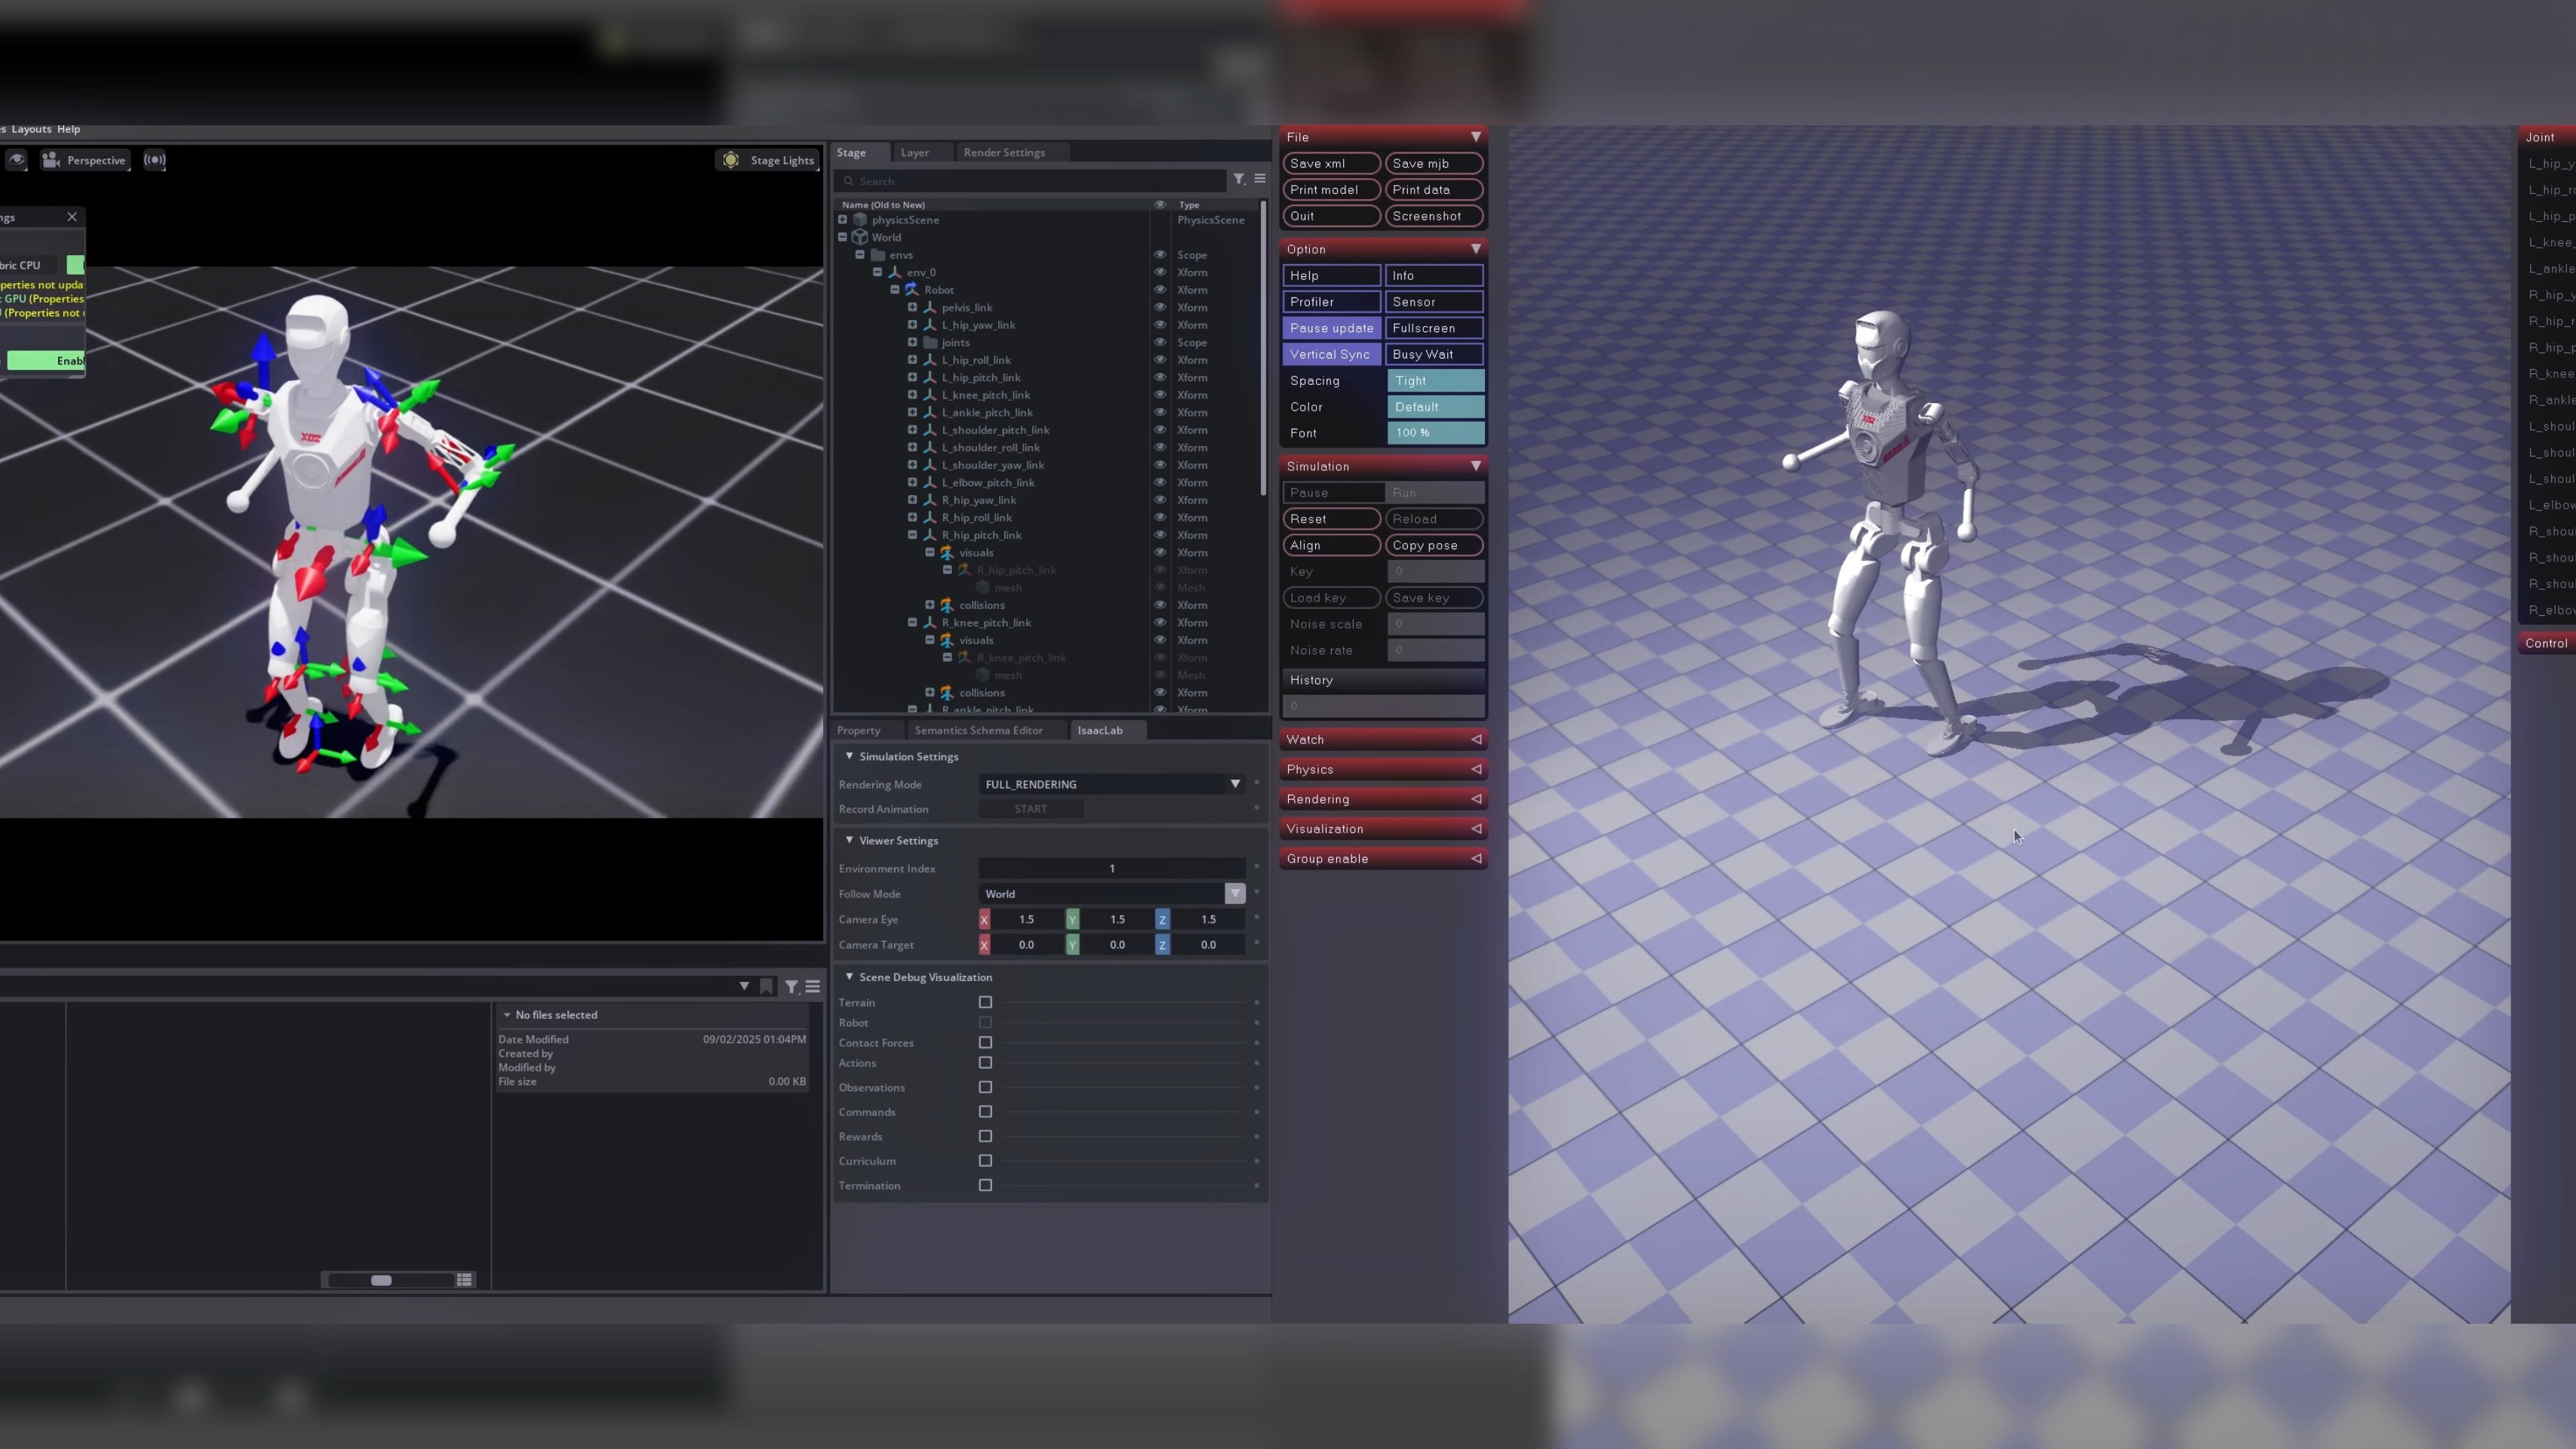This screenshot has height=1449, width=2576.
Task: Check the Contact Forces checkbox
Action: [x=985, y=1043]
